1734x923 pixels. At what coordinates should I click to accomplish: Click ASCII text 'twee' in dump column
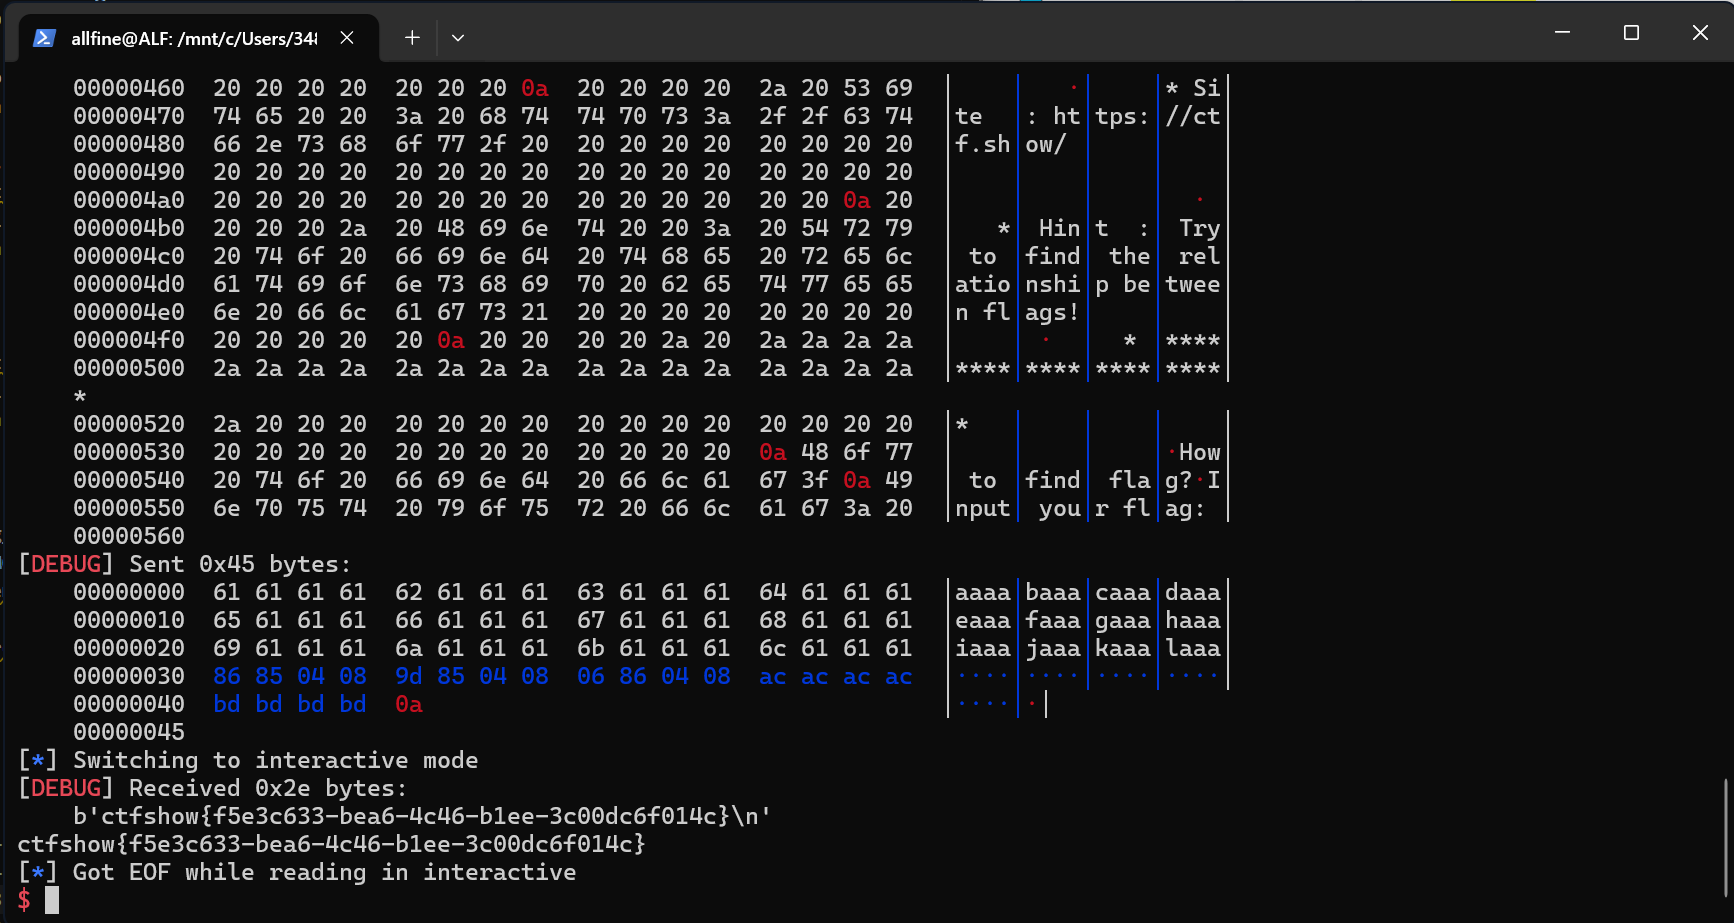point(1193,284)
